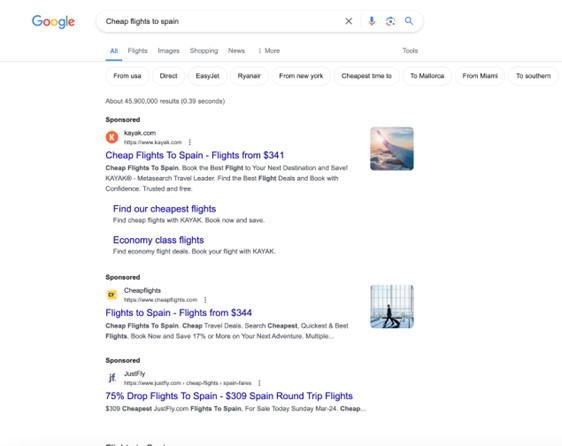Select the 'From Miami' filter chip

[480, 76]
